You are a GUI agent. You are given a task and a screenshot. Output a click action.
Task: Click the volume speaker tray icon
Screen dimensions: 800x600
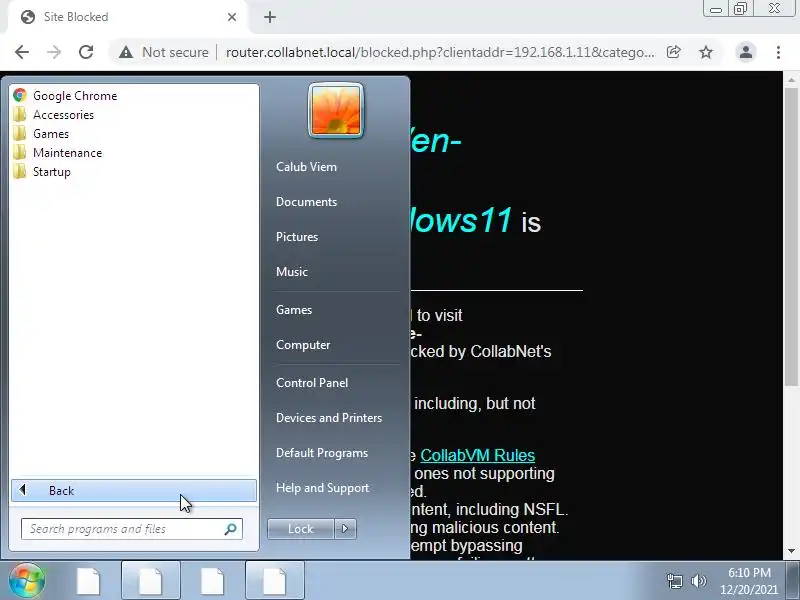(x=698, y=581)
